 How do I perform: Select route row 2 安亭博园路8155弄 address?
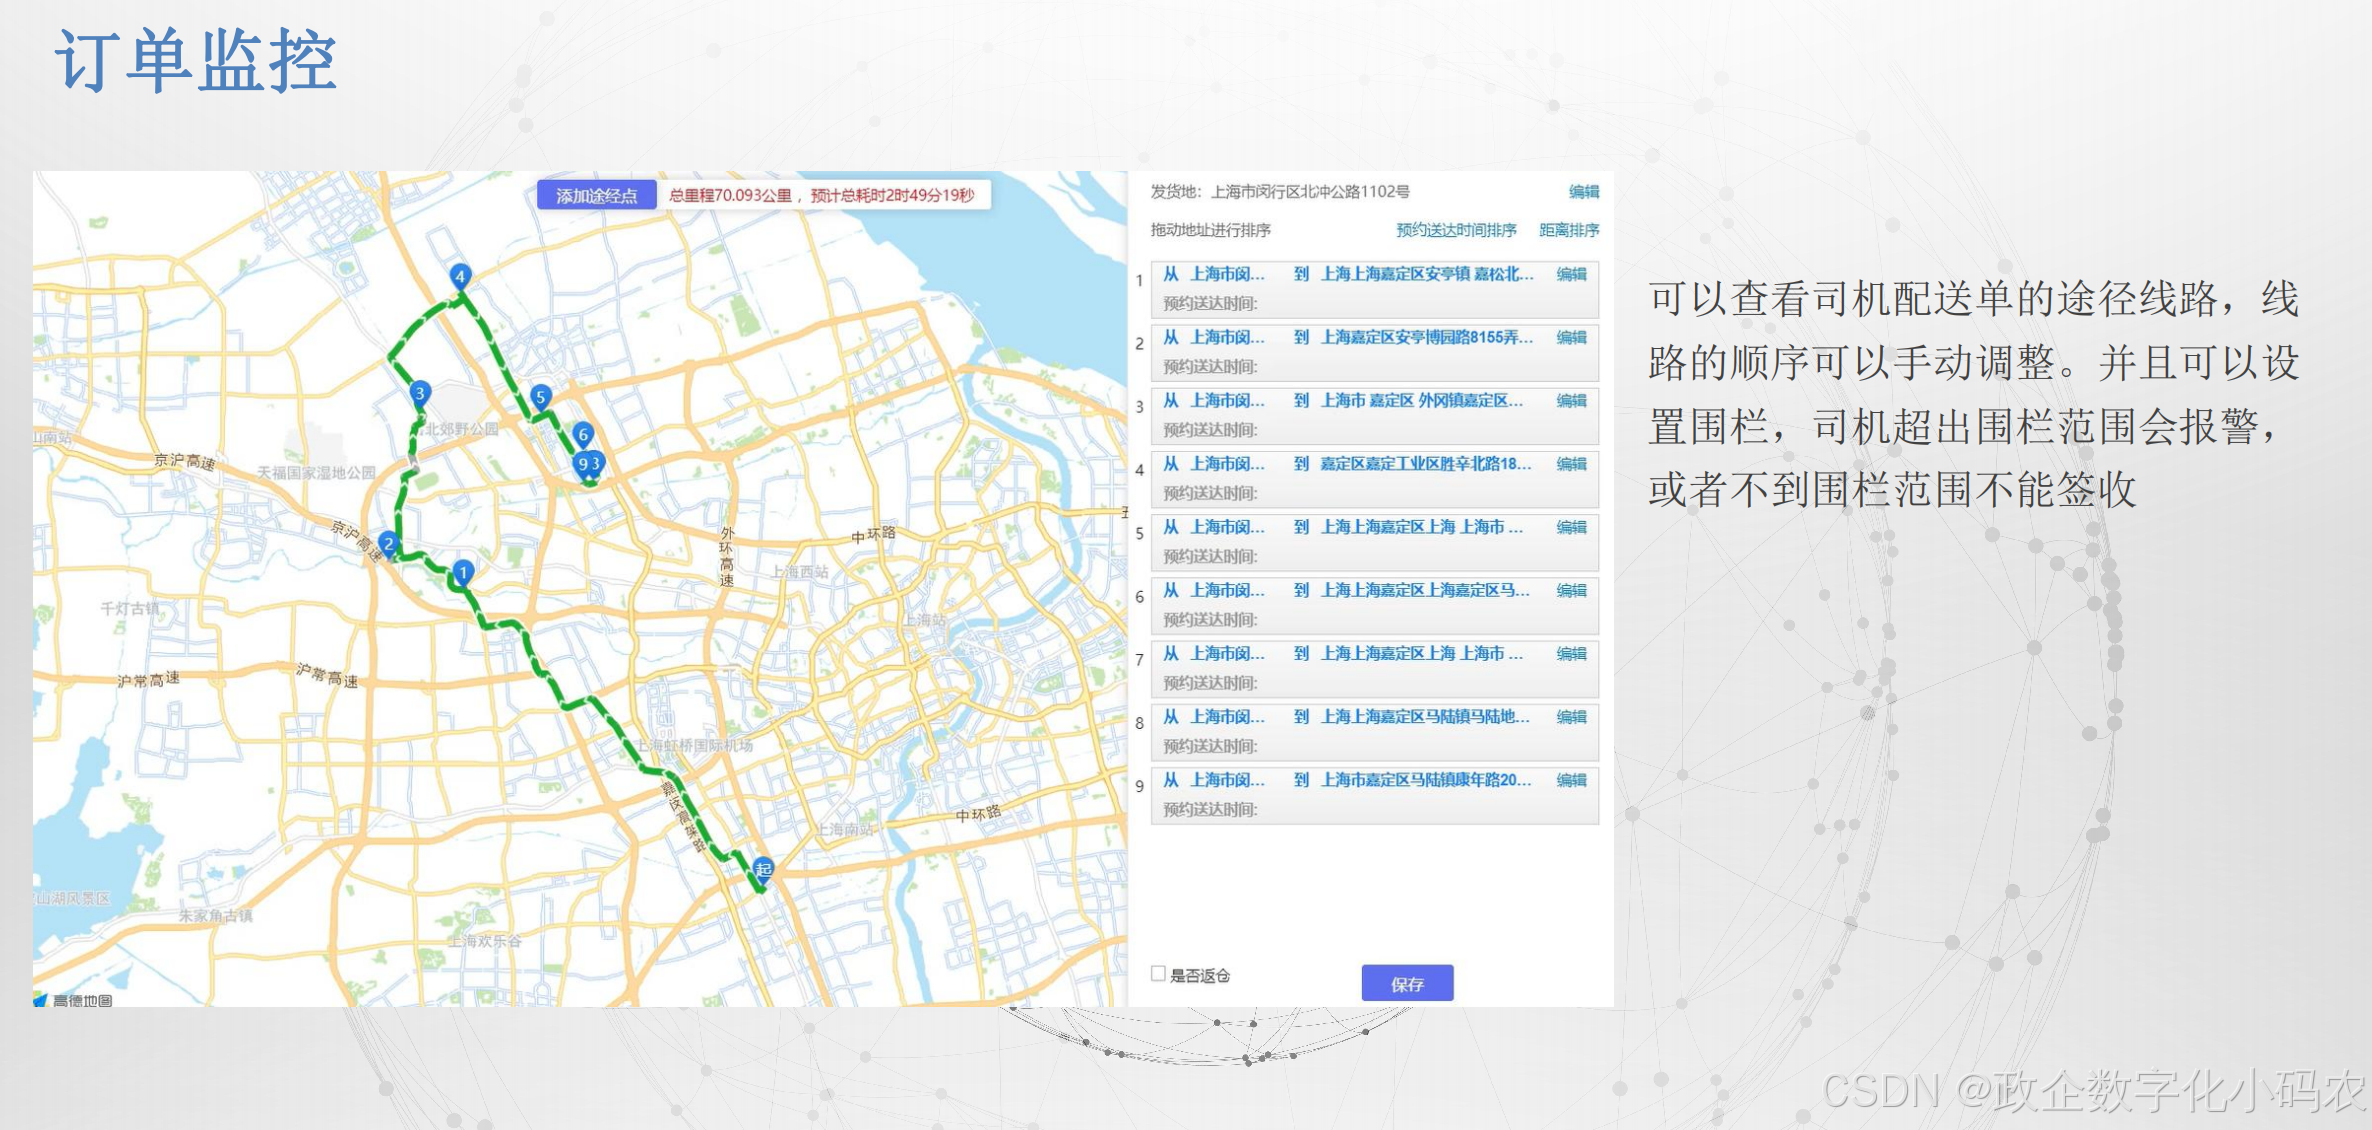coord(1426,337)
